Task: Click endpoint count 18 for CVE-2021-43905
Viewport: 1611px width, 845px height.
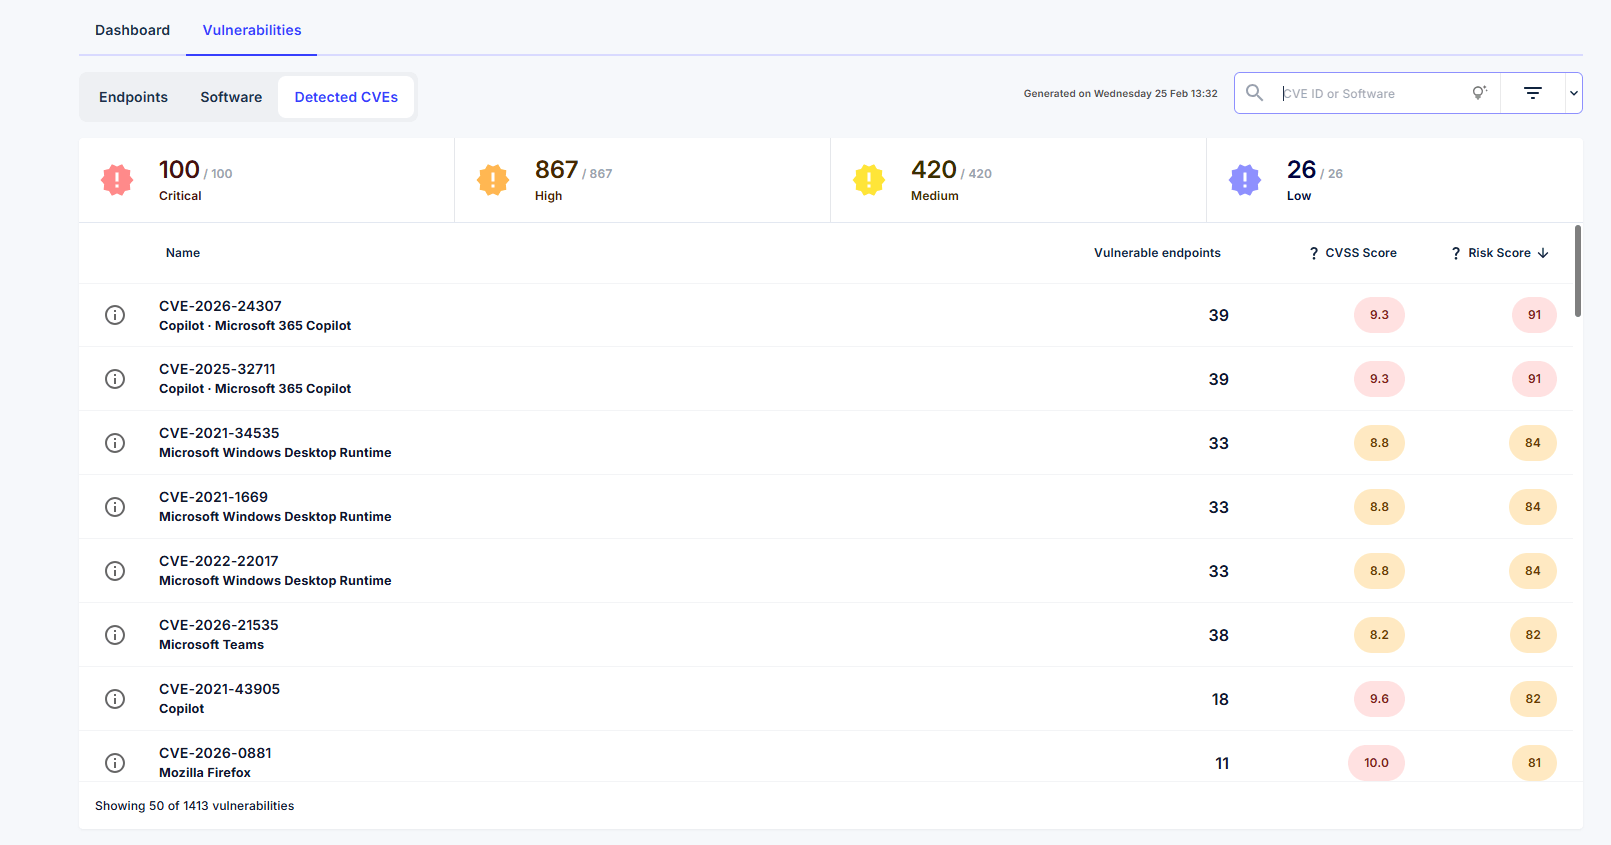Action: [x=1220, y=699]
